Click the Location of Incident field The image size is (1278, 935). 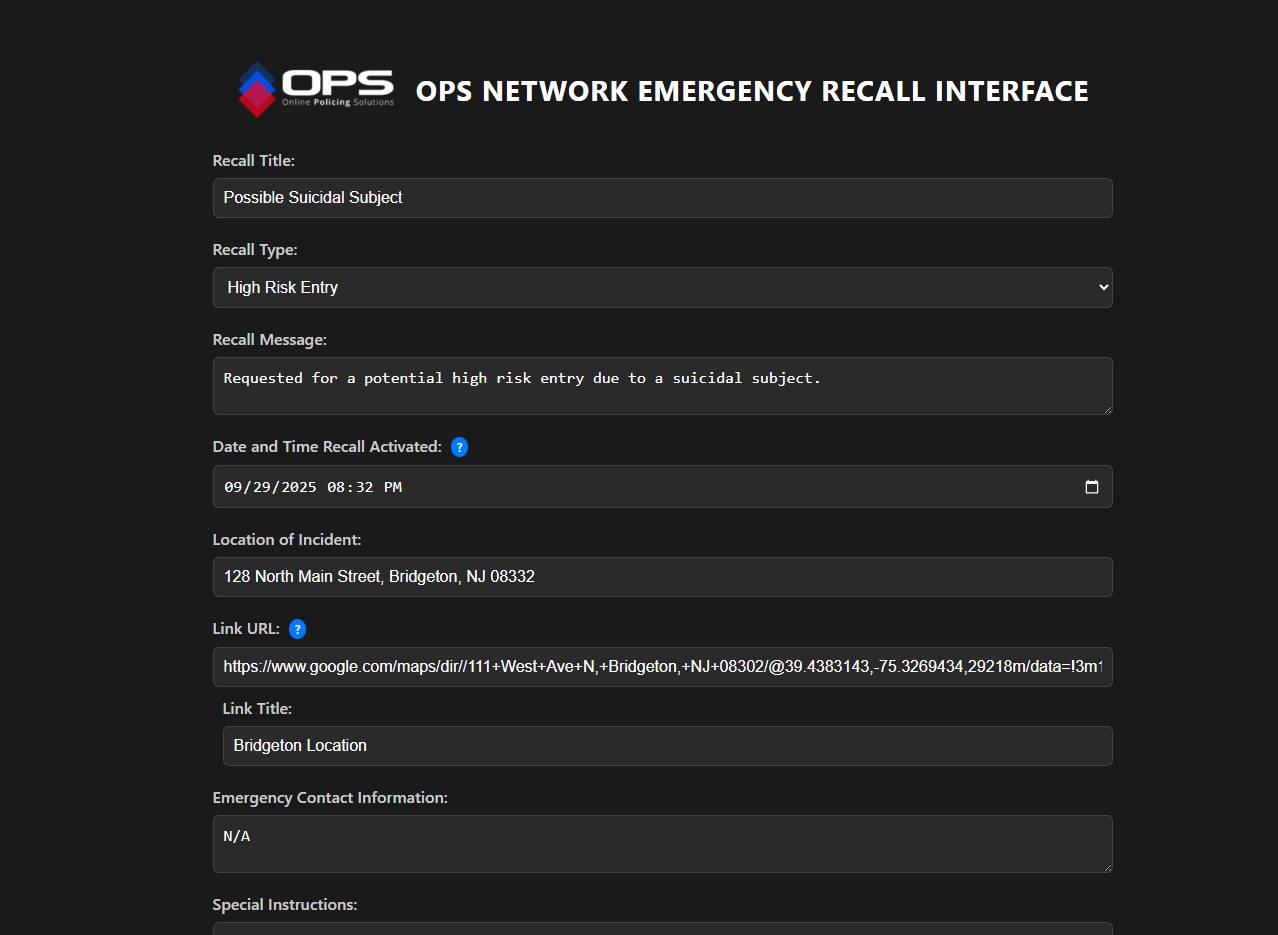pyautogui.click(x=662, y=577)
